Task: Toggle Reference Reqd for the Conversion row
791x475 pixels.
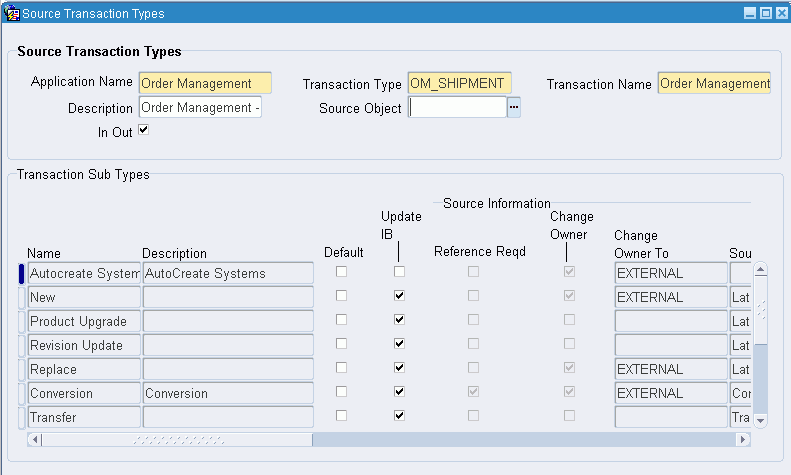Action: (473, 391)
